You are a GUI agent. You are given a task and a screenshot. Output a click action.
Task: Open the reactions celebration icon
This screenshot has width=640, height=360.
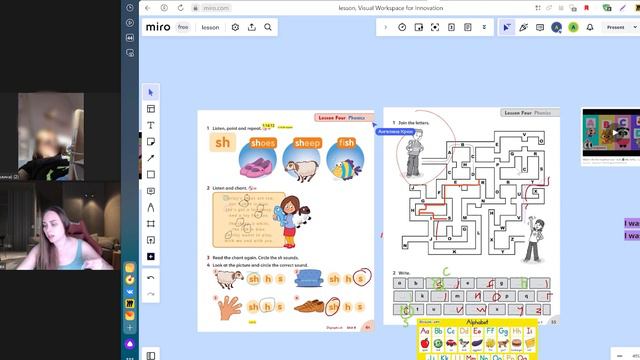coord(524,27)
